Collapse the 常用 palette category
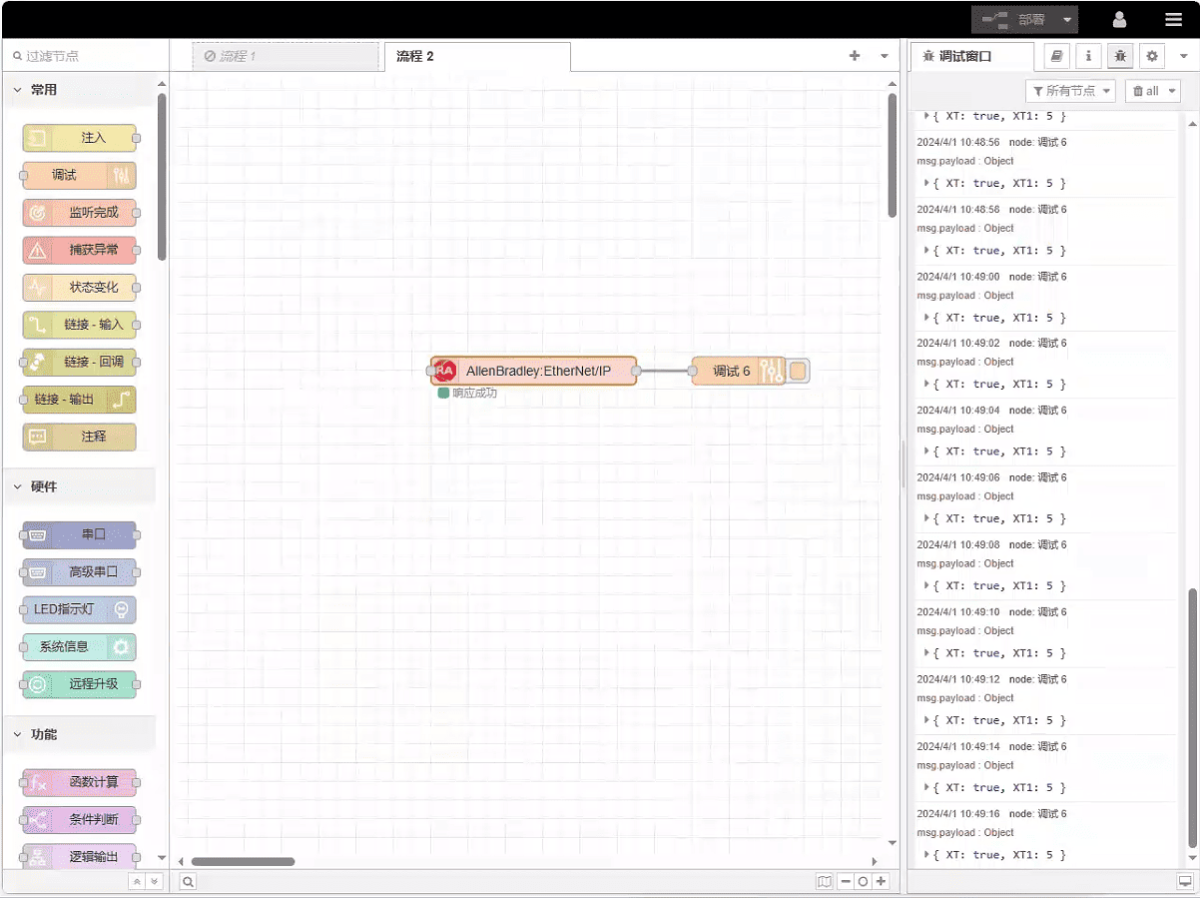Screen dimensions: 1200x898 [x=18, y=90]
